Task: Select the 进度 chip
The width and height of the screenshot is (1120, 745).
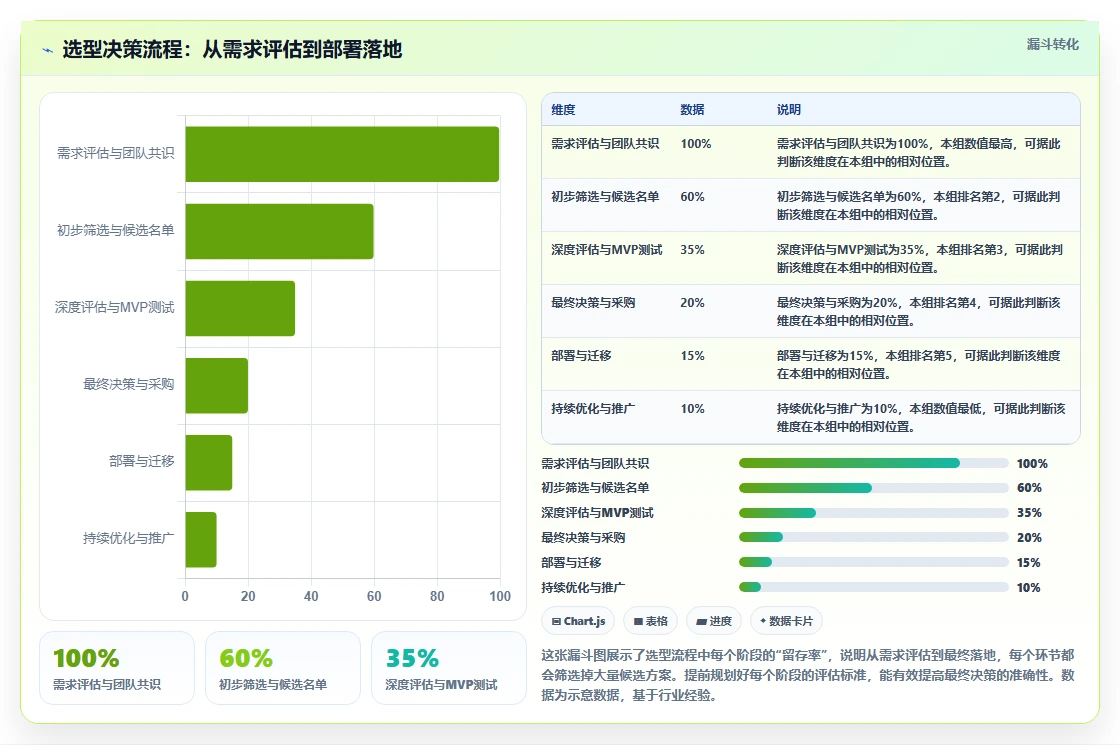Action: 714,621
